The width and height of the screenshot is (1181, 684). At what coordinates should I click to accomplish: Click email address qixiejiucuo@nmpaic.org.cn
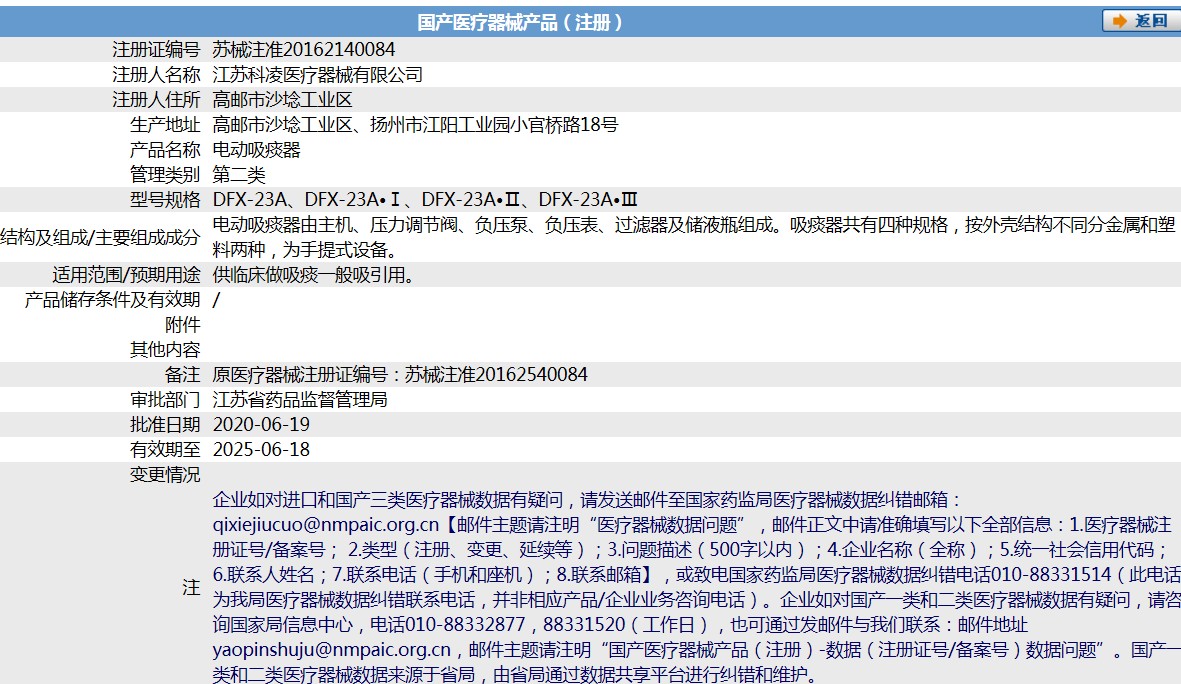coord(325,524)
